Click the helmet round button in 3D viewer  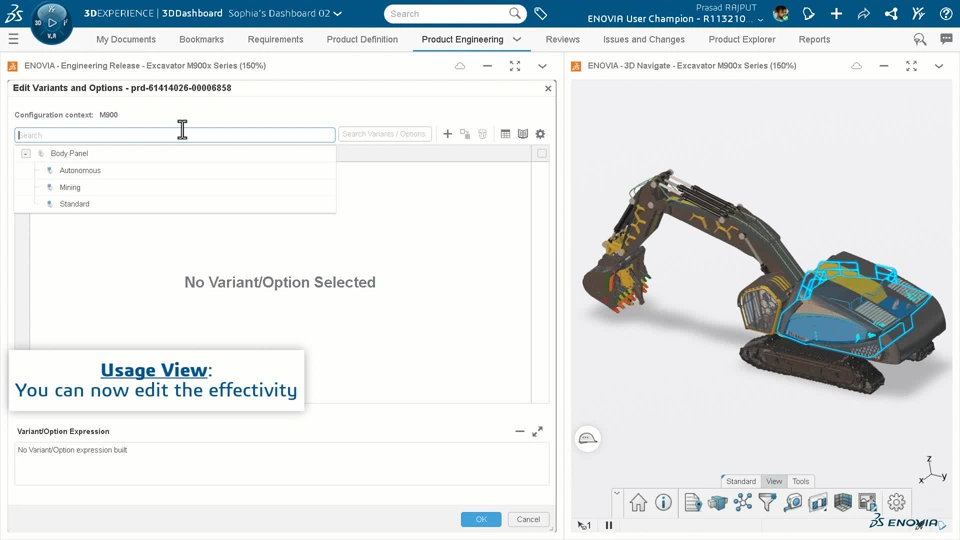click(x=588, y=438)
